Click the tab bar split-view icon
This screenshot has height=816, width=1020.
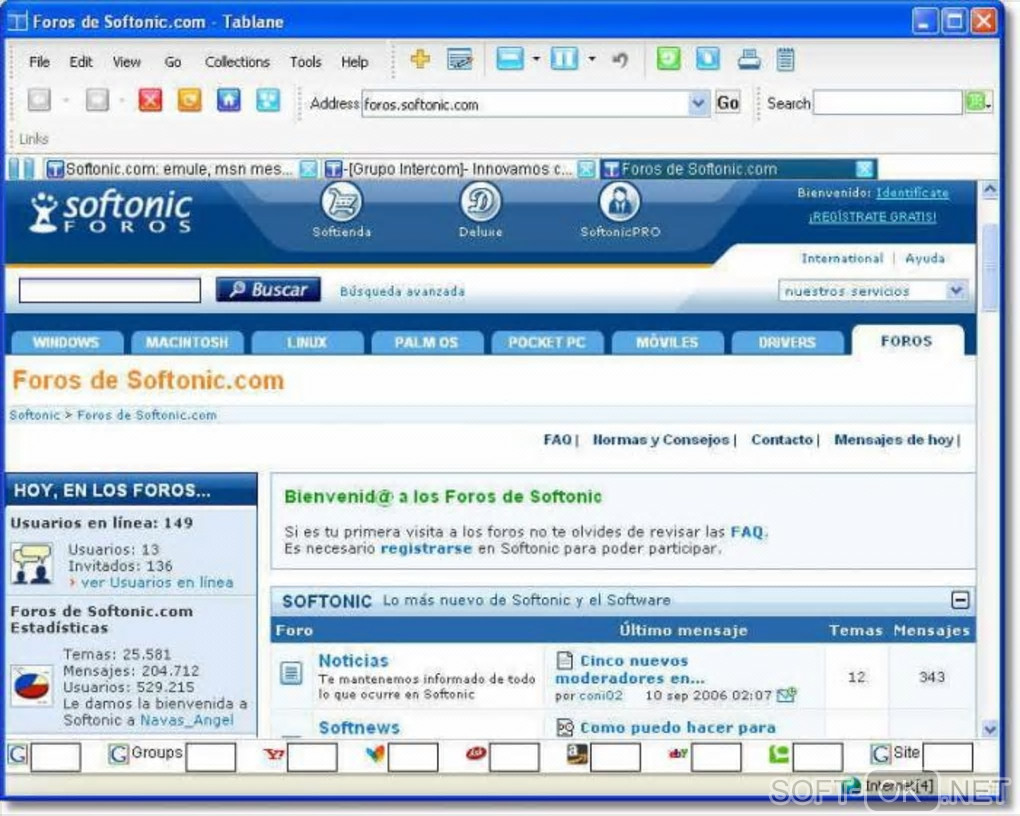click(21, 169)
